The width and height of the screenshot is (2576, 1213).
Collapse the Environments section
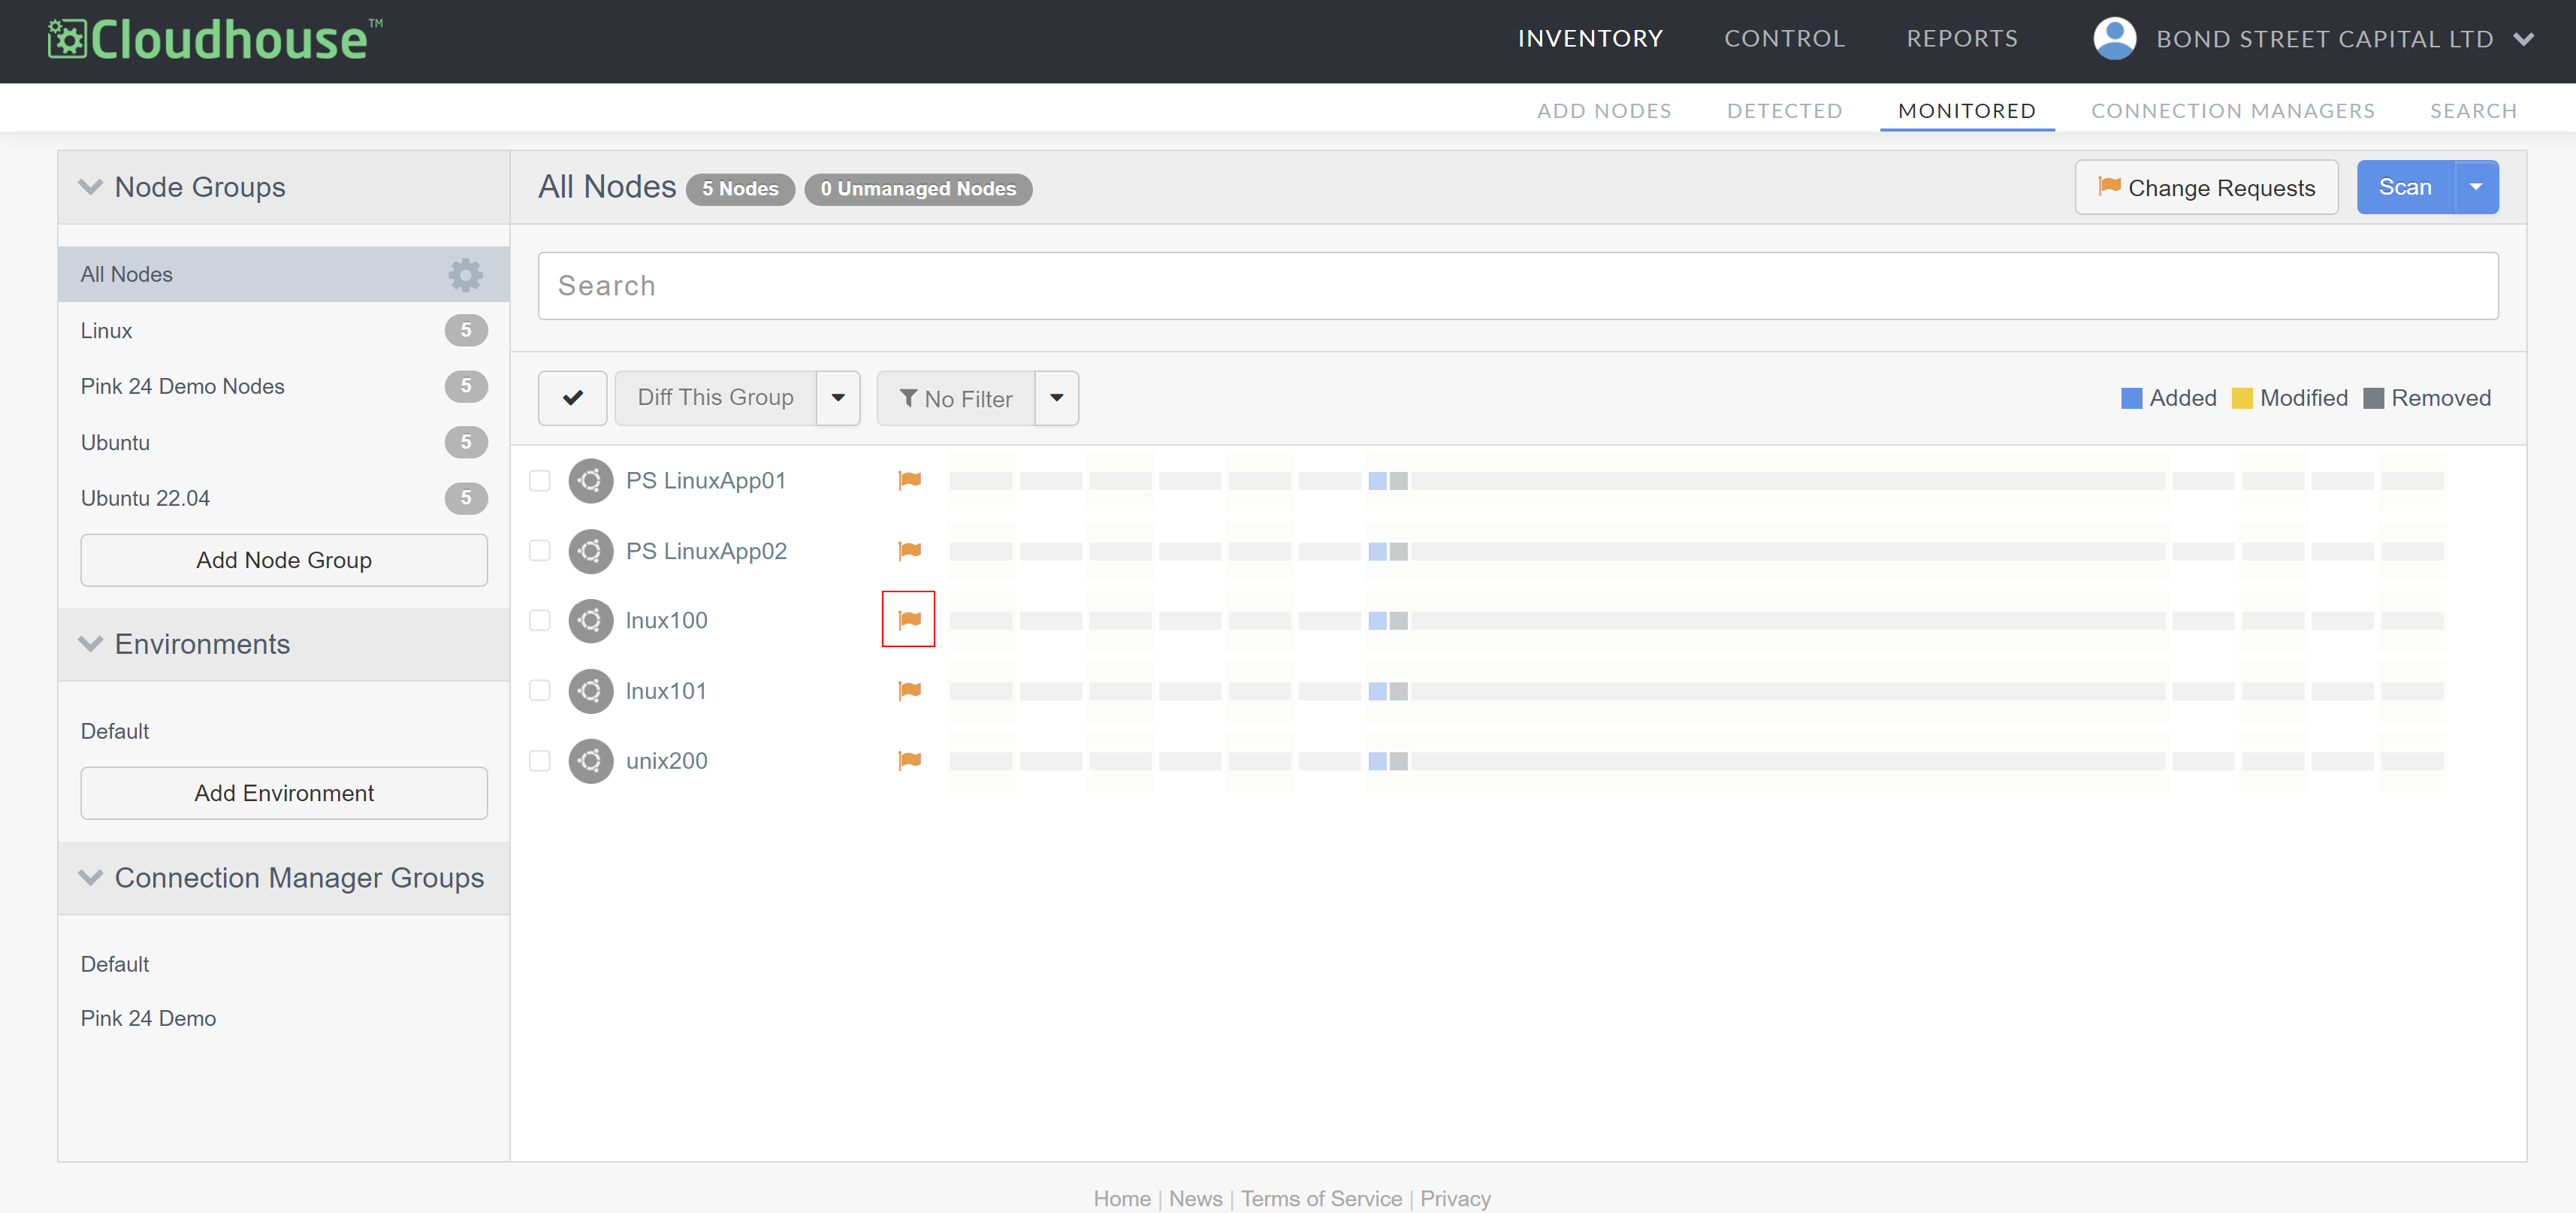(91, 644)
